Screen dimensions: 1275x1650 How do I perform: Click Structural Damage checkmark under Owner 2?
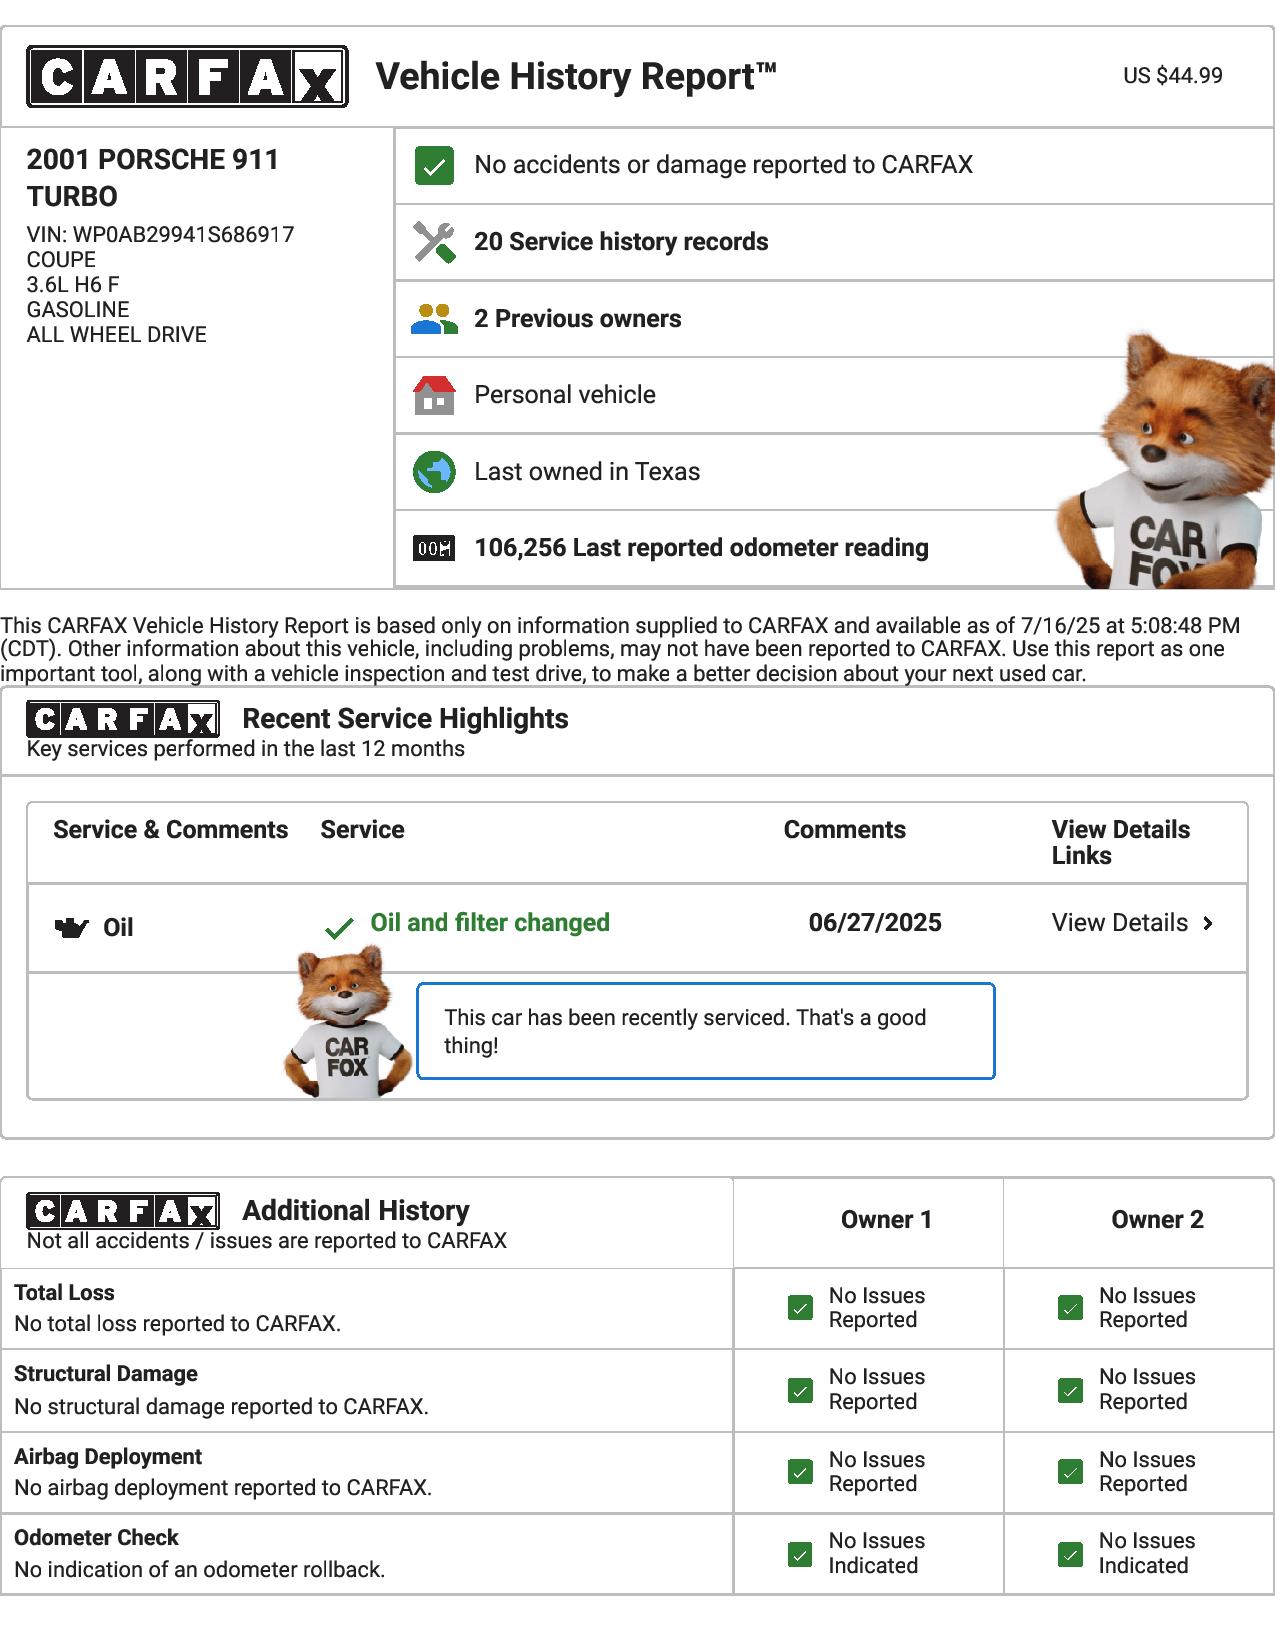(1070, 1391)
